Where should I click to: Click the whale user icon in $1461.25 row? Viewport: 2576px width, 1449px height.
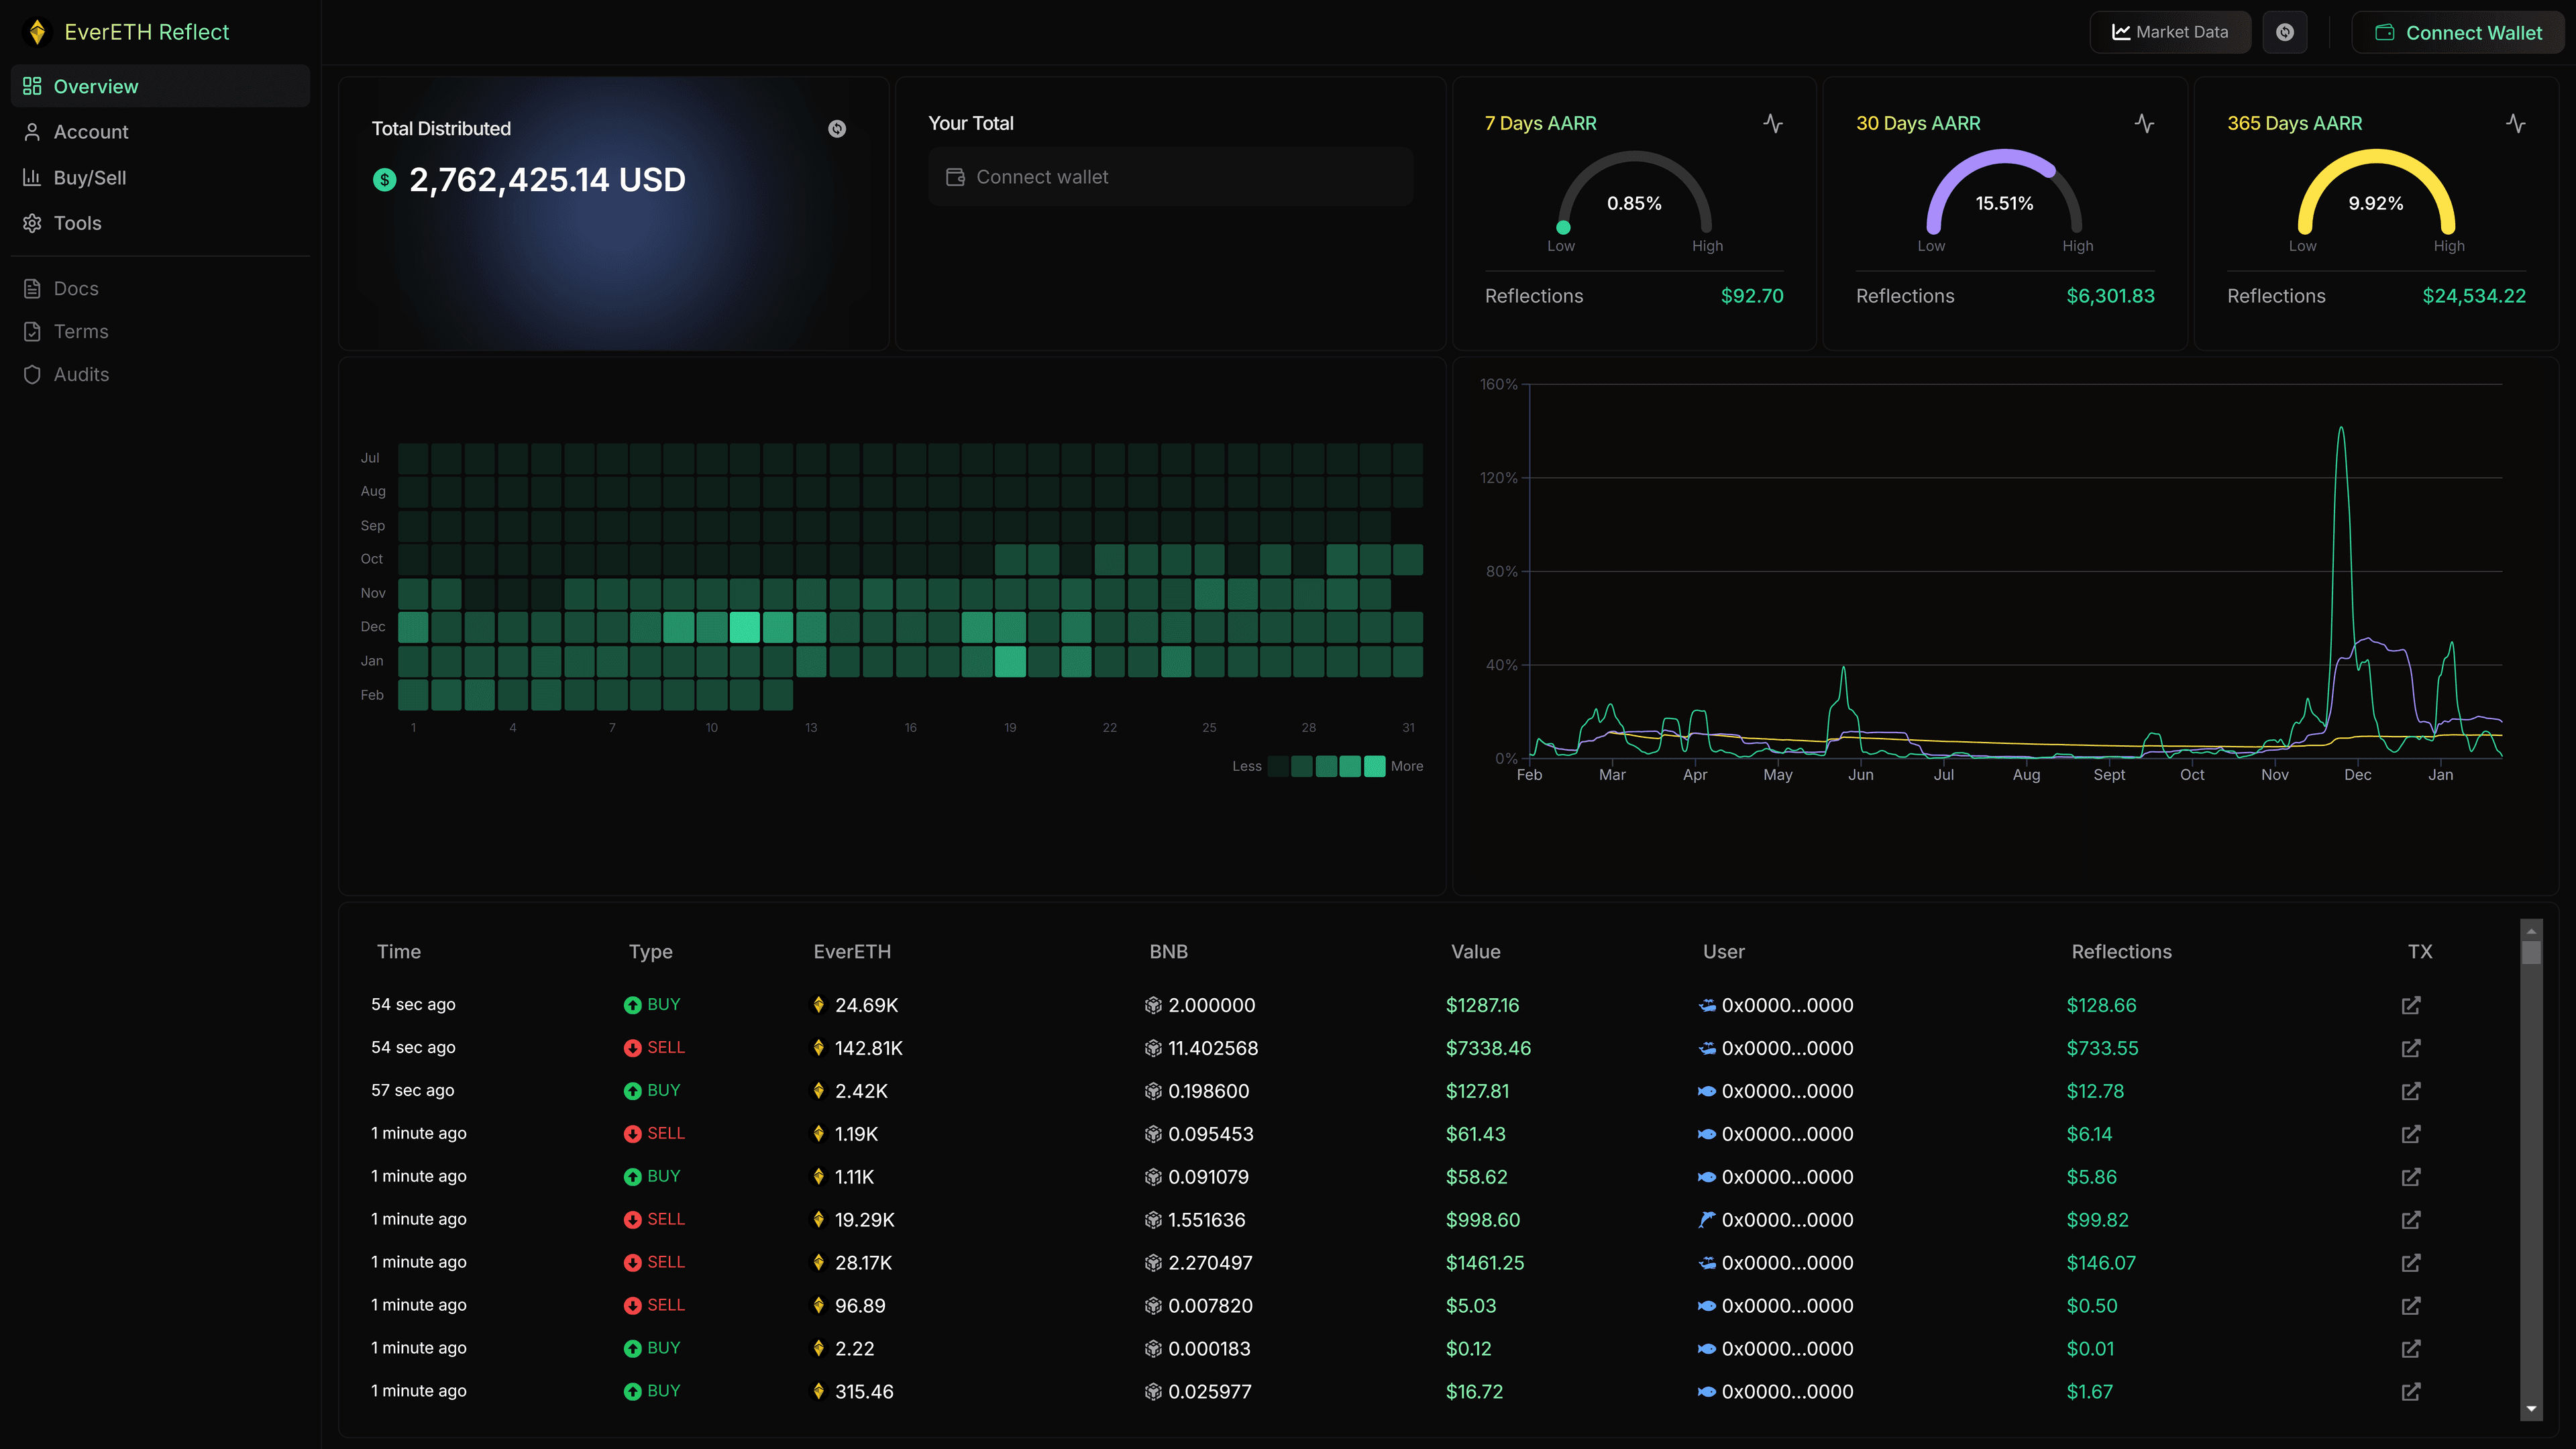point(1707,1263)
